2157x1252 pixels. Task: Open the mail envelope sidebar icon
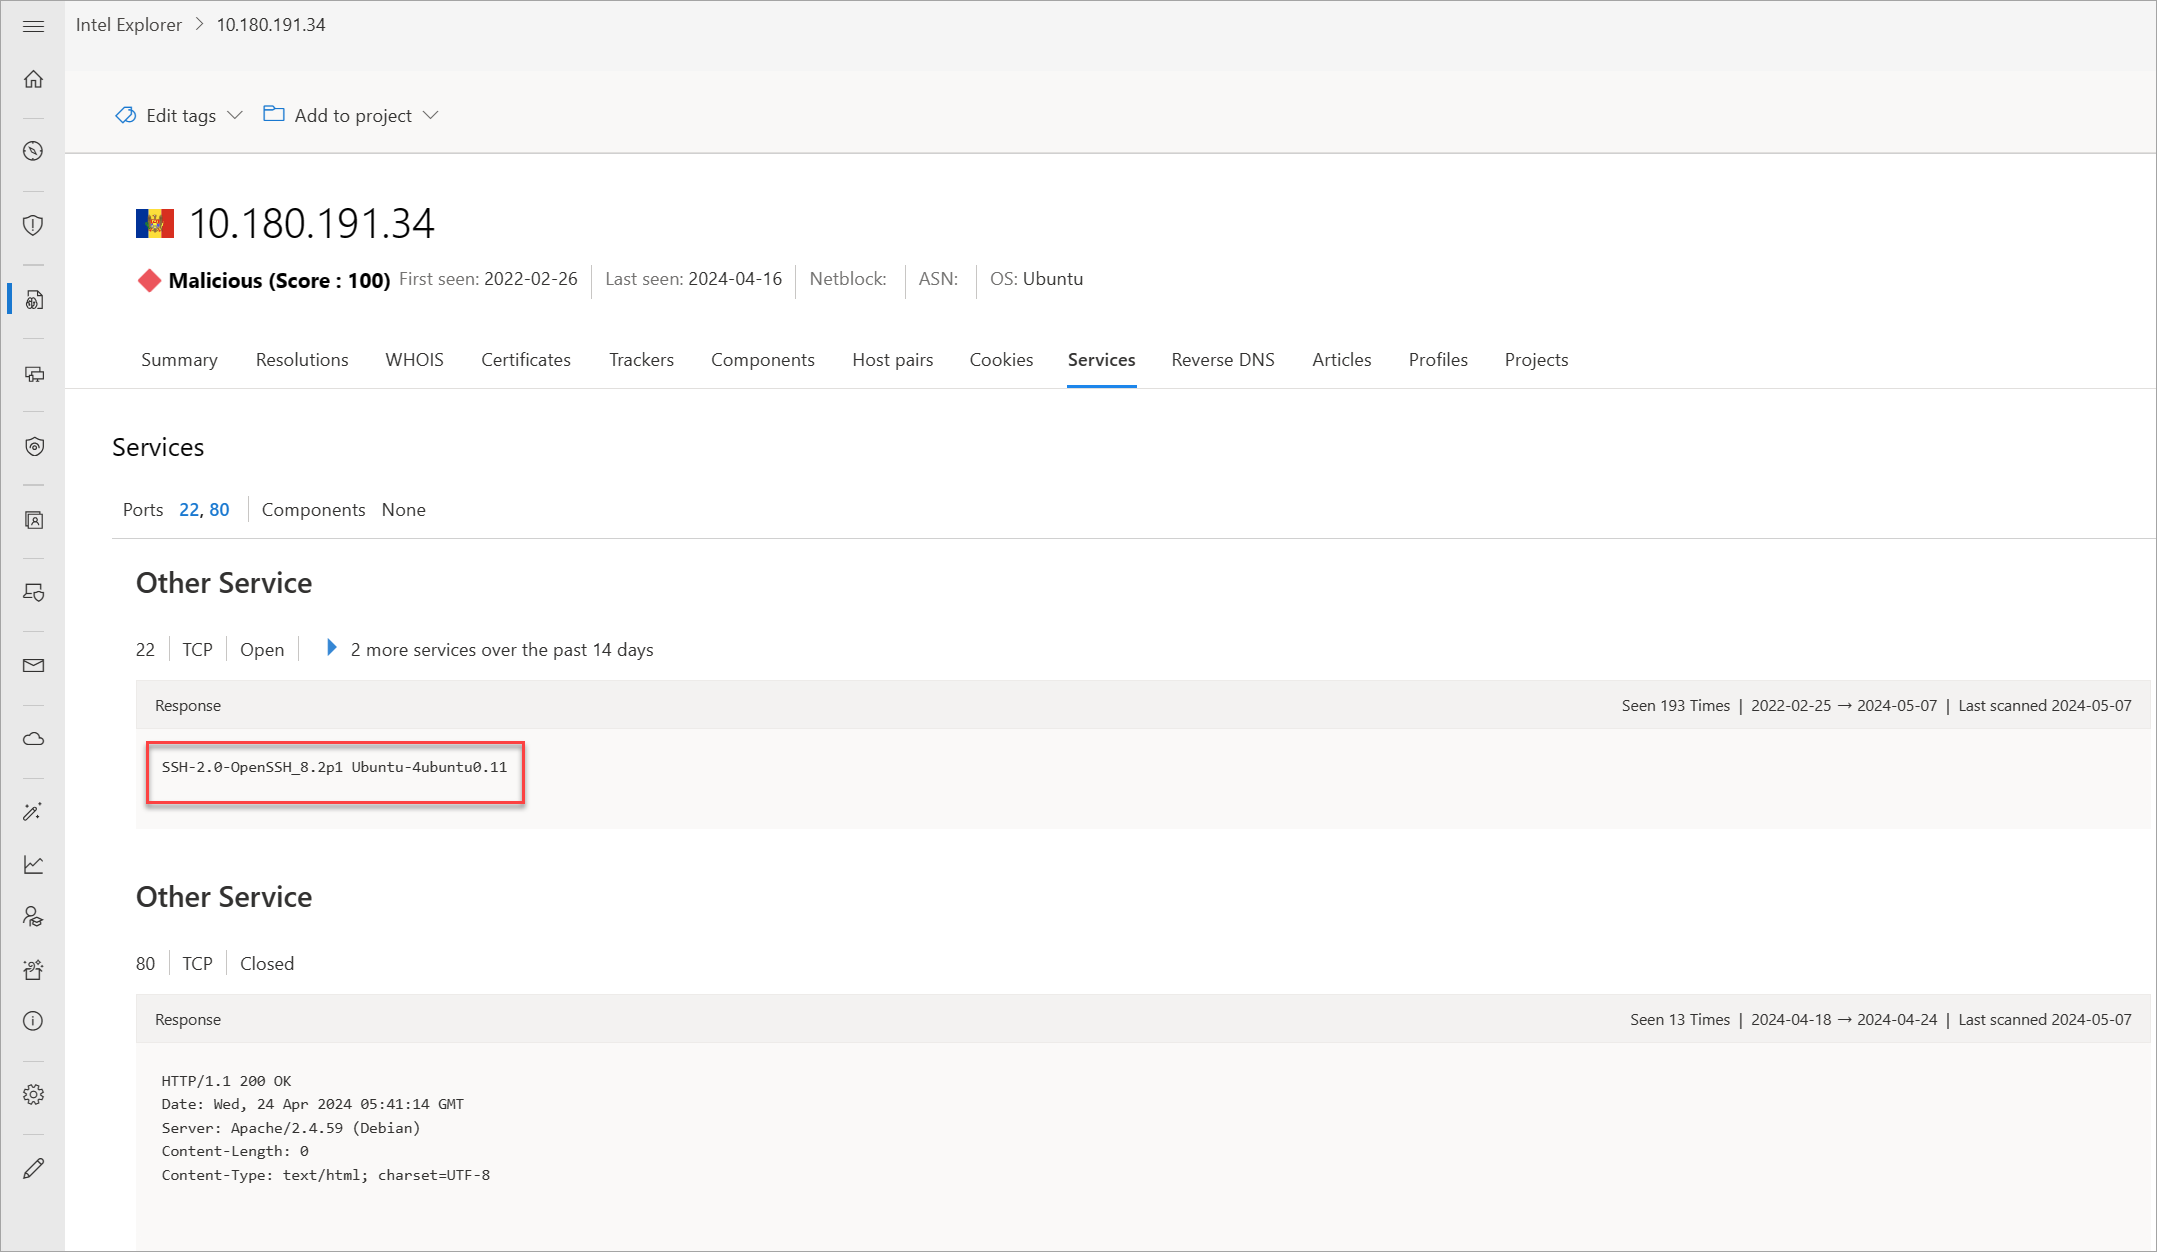pyautogui.click(x=33, y=666)
